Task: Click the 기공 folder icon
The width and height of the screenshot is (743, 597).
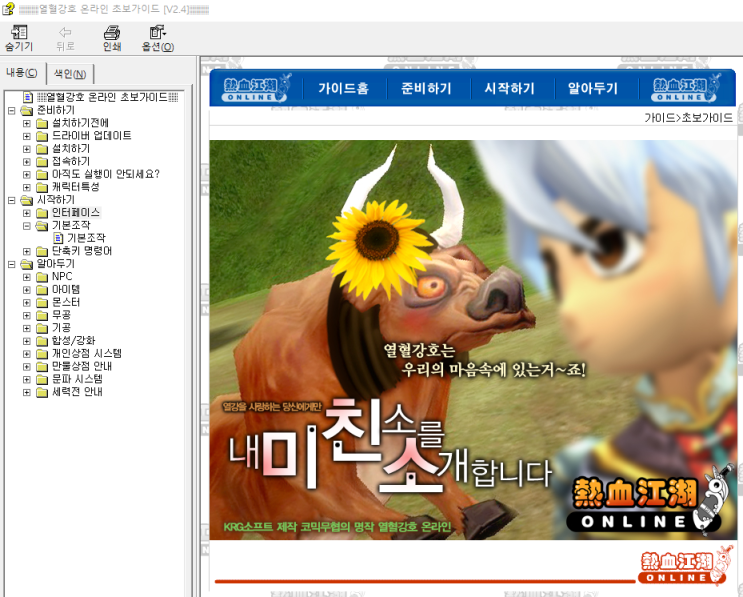Action: point(42,328)
